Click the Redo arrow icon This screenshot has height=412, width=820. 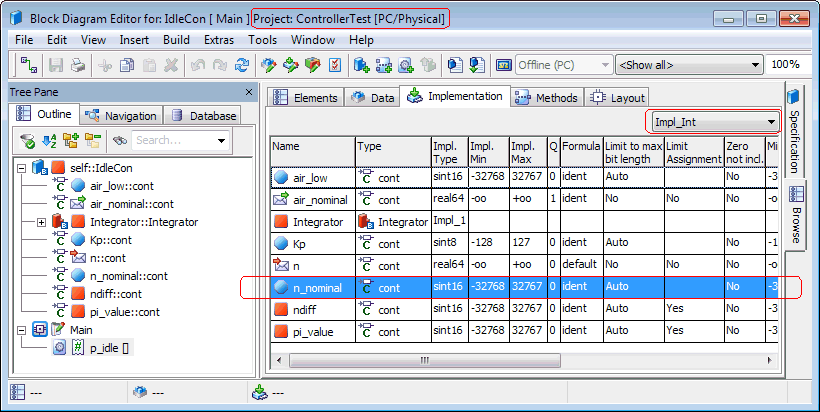click(220, 65)
